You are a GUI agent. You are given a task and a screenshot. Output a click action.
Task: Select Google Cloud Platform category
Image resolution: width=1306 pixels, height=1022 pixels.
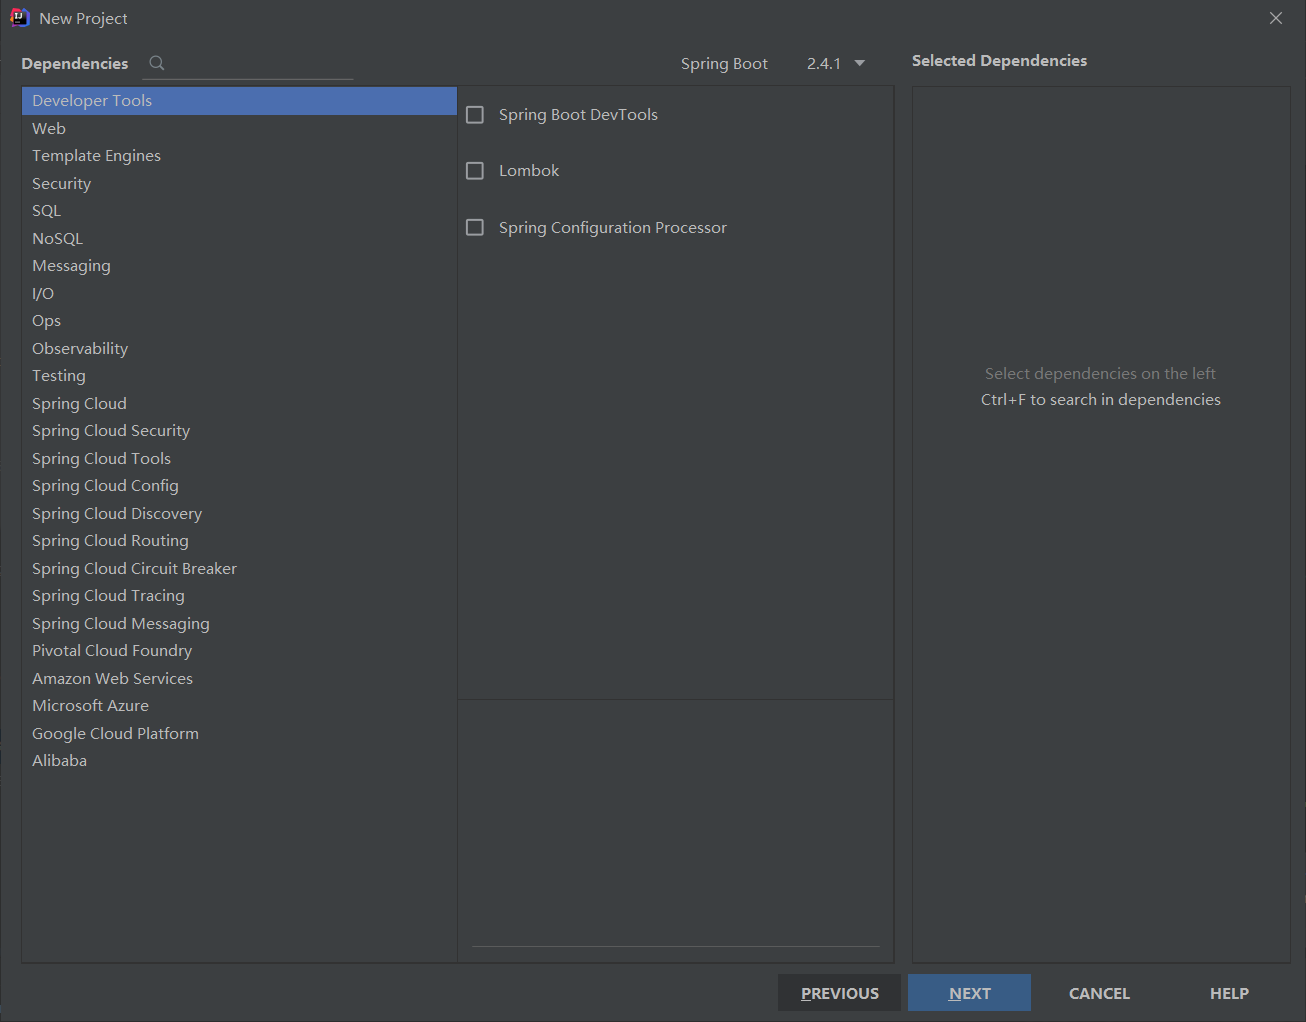239,734
